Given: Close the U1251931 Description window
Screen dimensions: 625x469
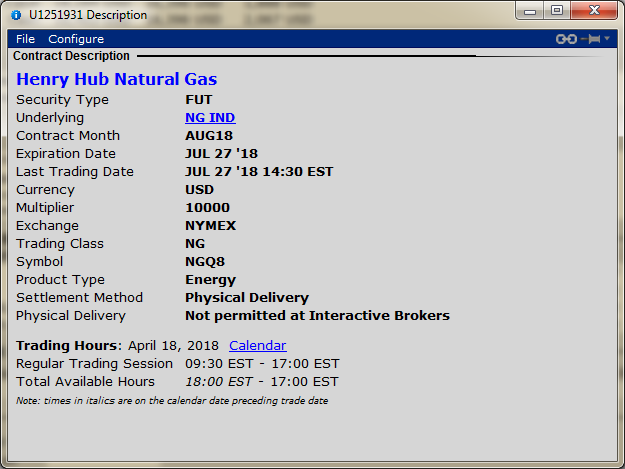Looking at the screenshot, I should coord(594,11).
